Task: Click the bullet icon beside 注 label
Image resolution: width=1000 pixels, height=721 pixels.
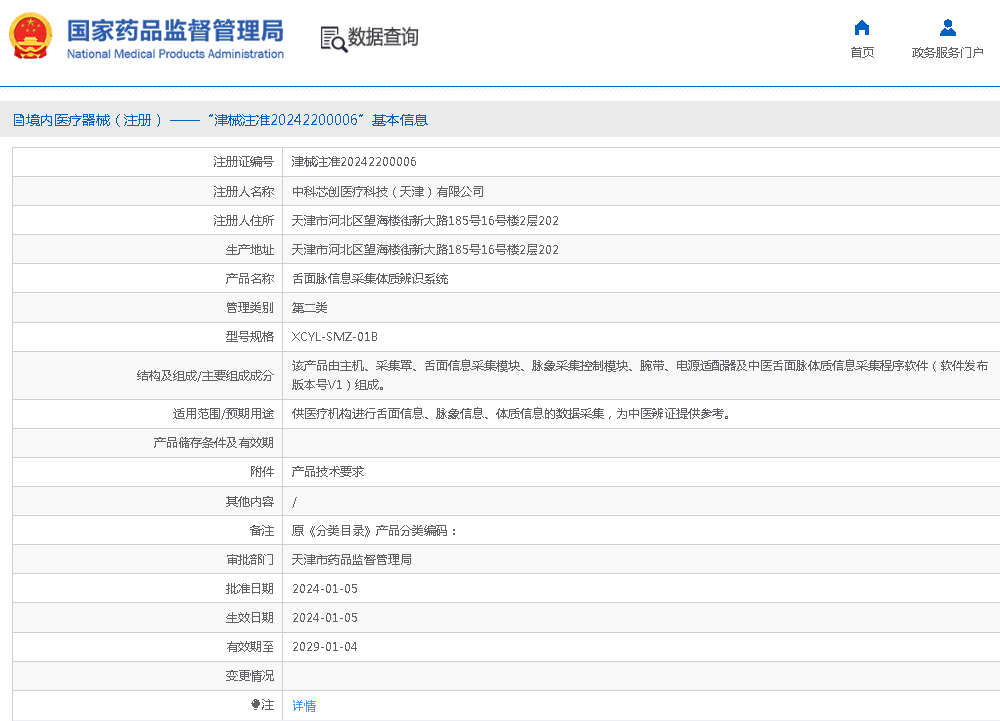Action: point(256,705)
